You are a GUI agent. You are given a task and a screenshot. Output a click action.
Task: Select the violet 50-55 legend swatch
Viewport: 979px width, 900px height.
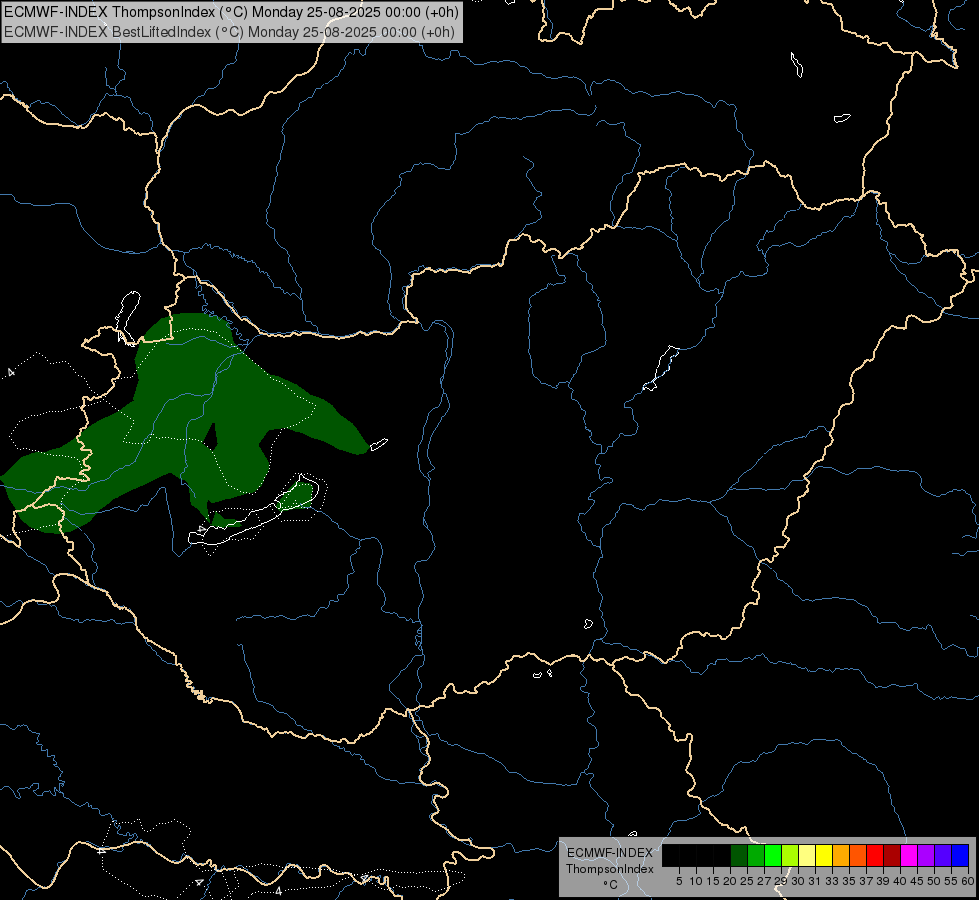943,855
